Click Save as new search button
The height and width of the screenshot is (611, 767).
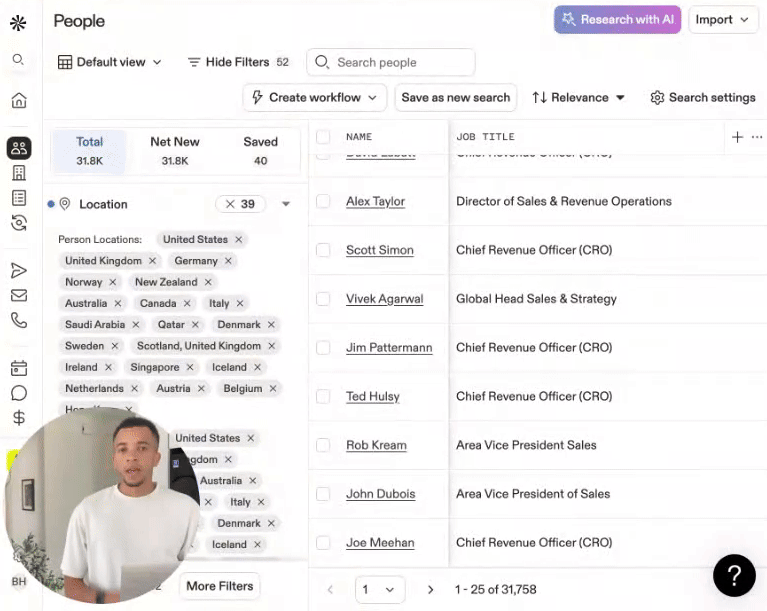click(x=455, y=97)
